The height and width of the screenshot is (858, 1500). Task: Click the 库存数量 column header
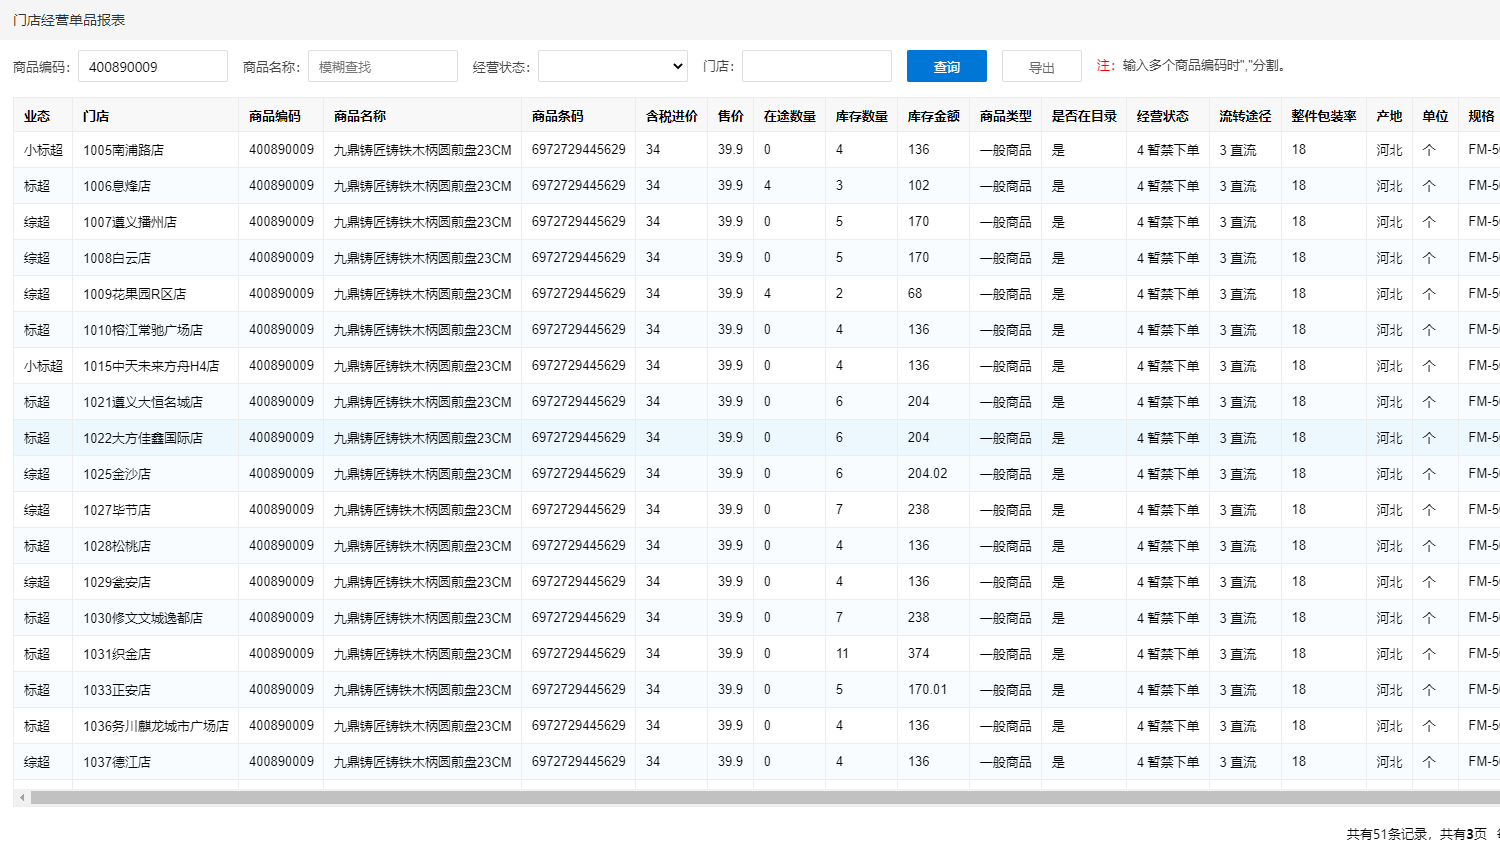click(x=861, y=116)
